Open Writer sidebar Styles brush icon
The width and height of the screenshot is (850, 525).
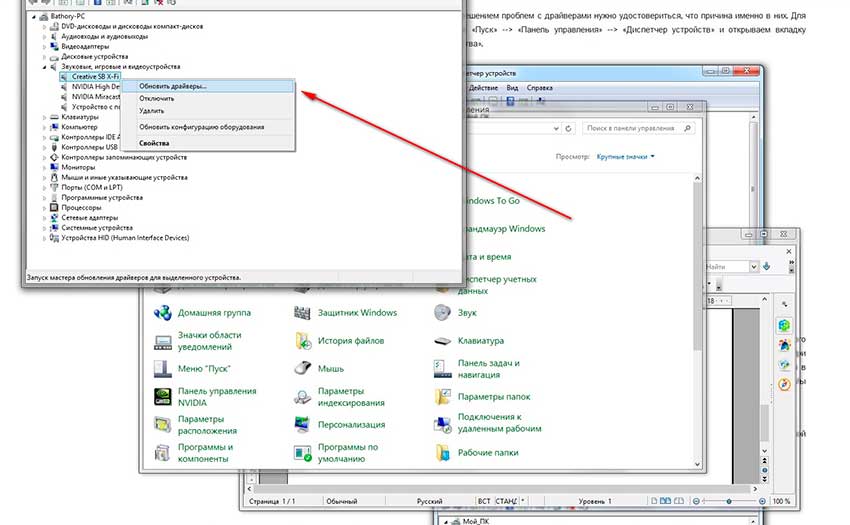[x=784, y=345]
